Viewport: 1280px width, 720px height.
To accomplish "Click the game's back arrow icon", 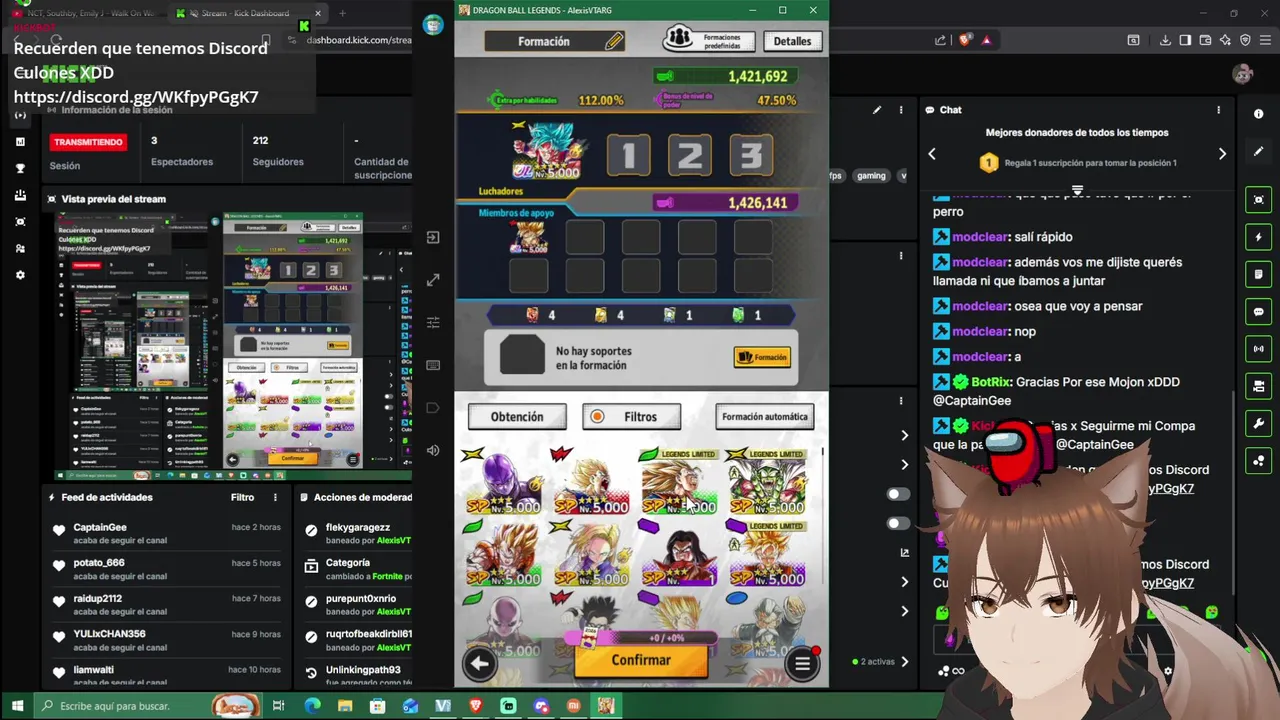I will pyautogui.click(x=480, y=662).
